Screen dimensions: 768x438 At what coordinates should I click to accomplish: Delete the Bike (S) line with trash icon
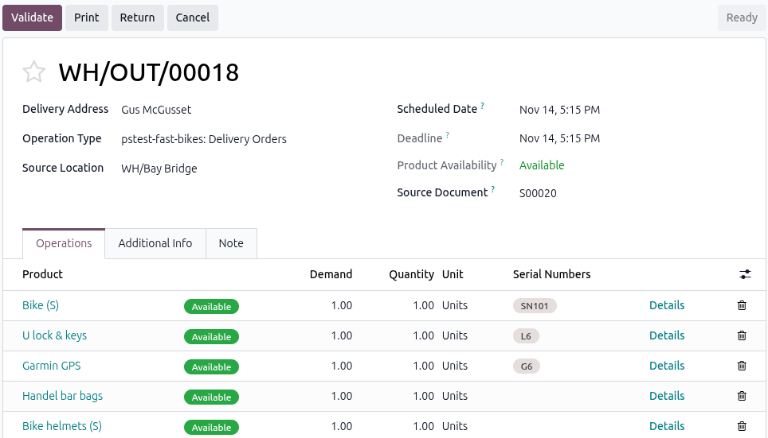click(742, 306)
